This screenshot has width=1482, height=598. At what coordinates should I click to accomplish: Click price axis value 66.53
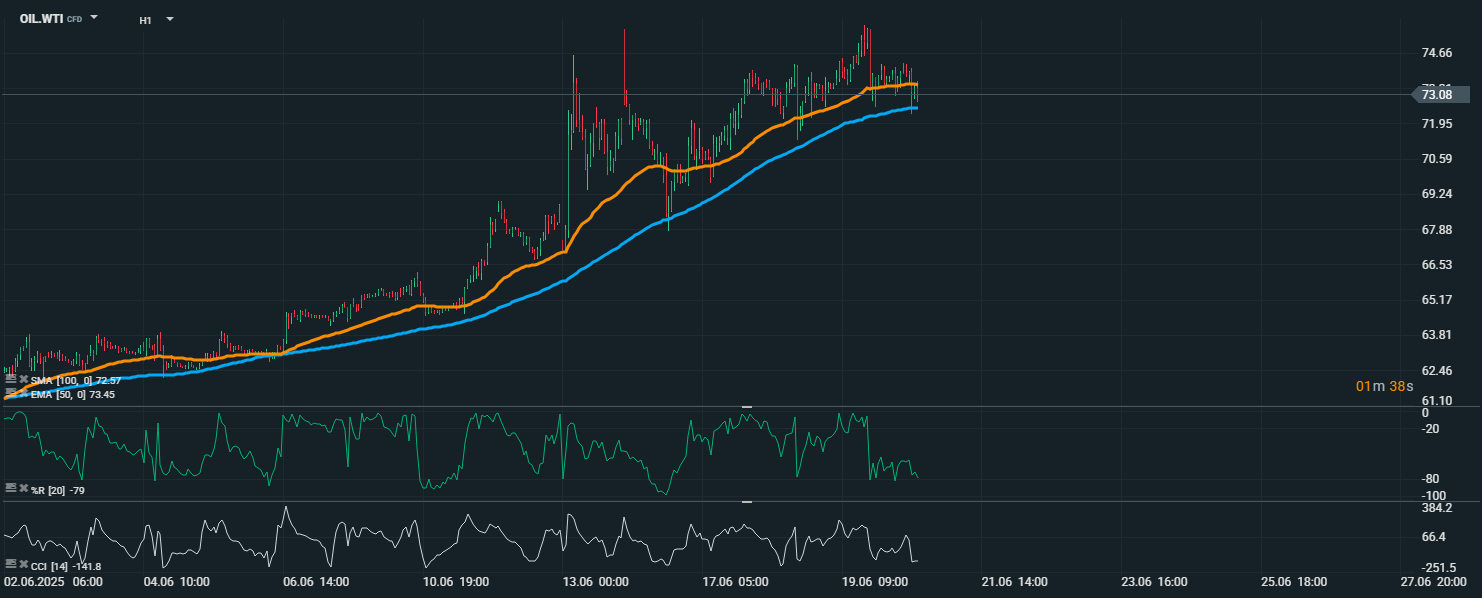click(x=1436, y=265)
